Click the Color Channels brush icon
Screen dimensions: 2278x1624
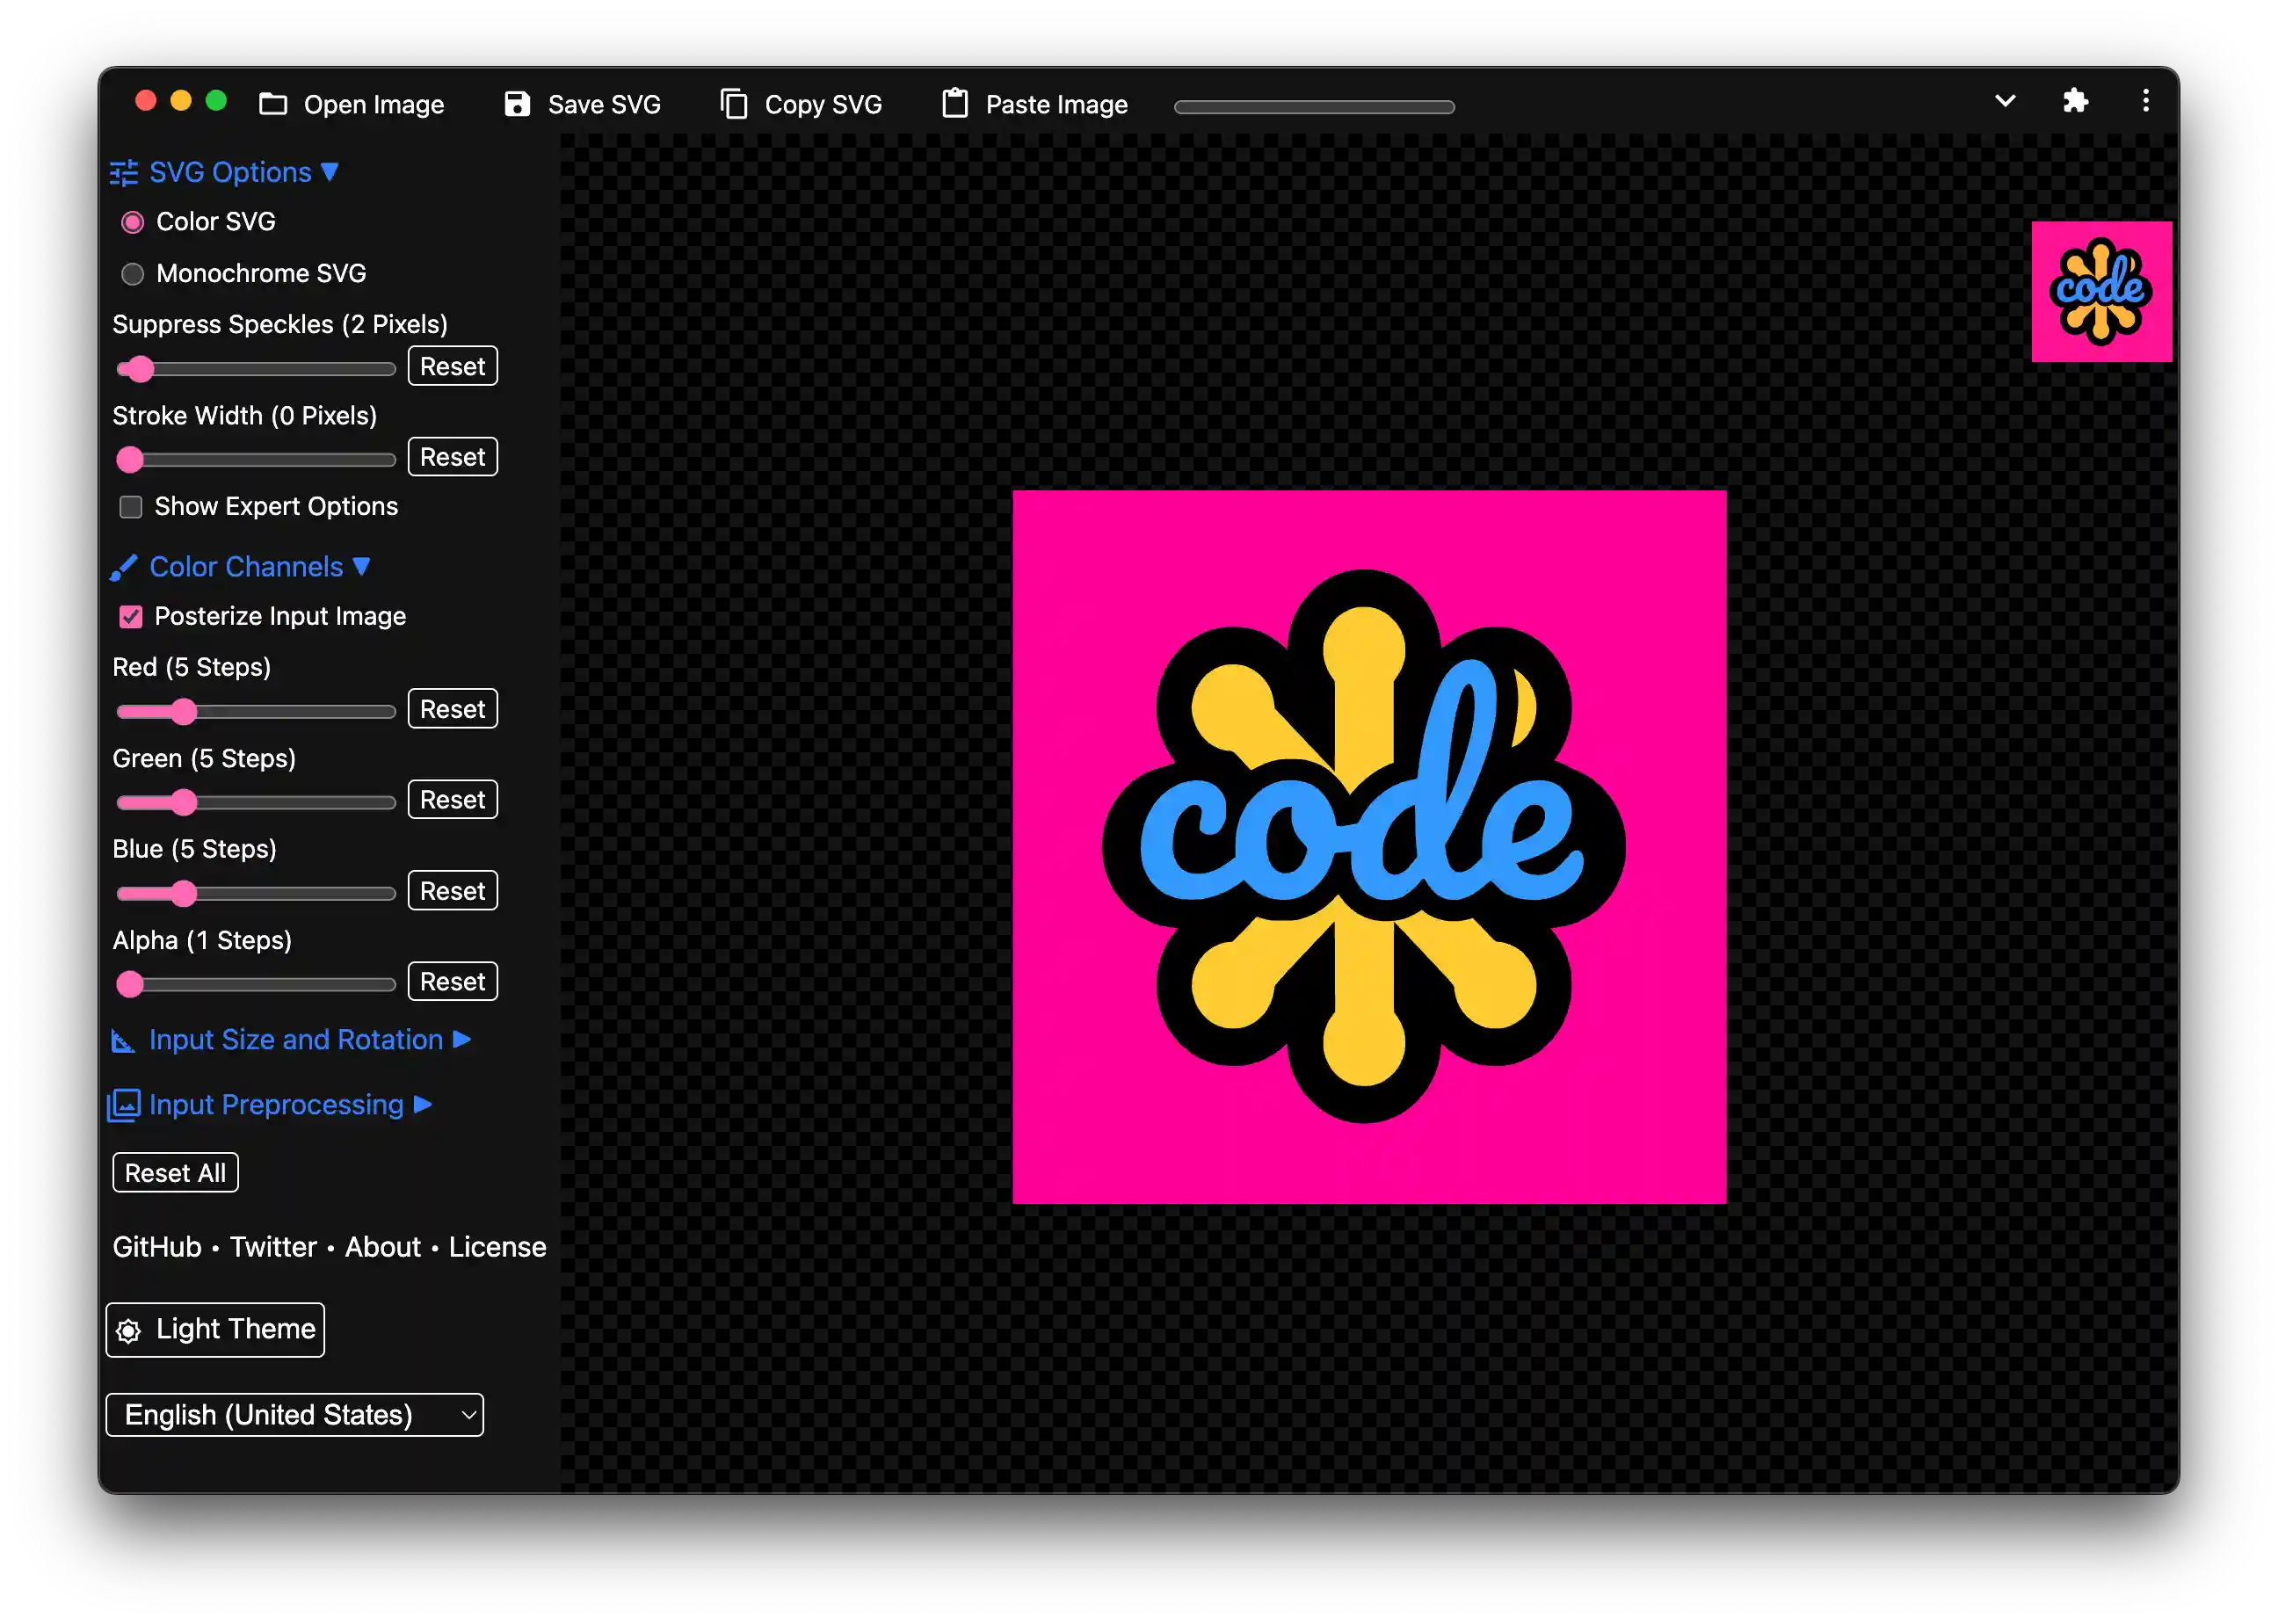(x=123, y=567)
